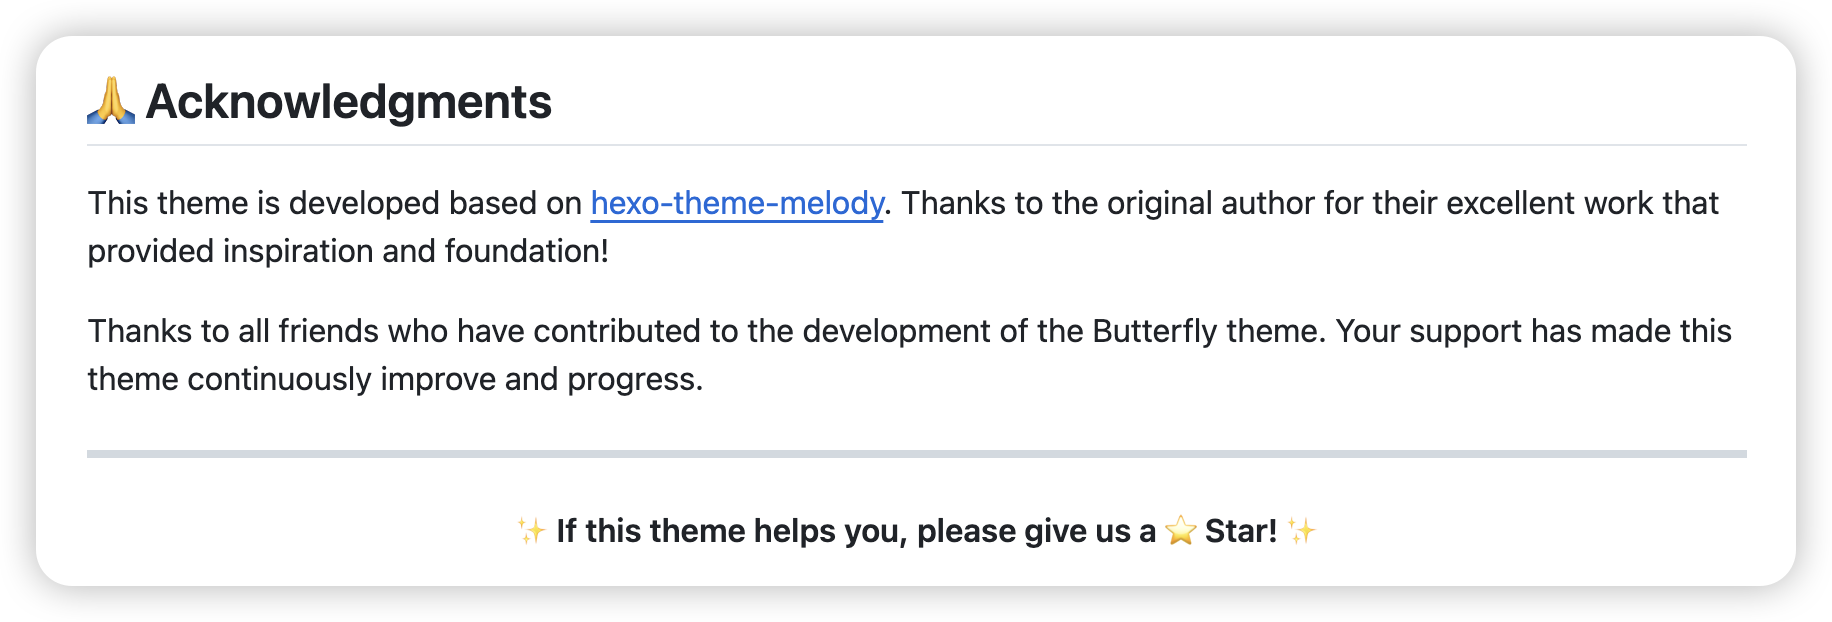
Task: Click the phrase "please give us a" in the footer
Action: click(x=1036, y=531)
